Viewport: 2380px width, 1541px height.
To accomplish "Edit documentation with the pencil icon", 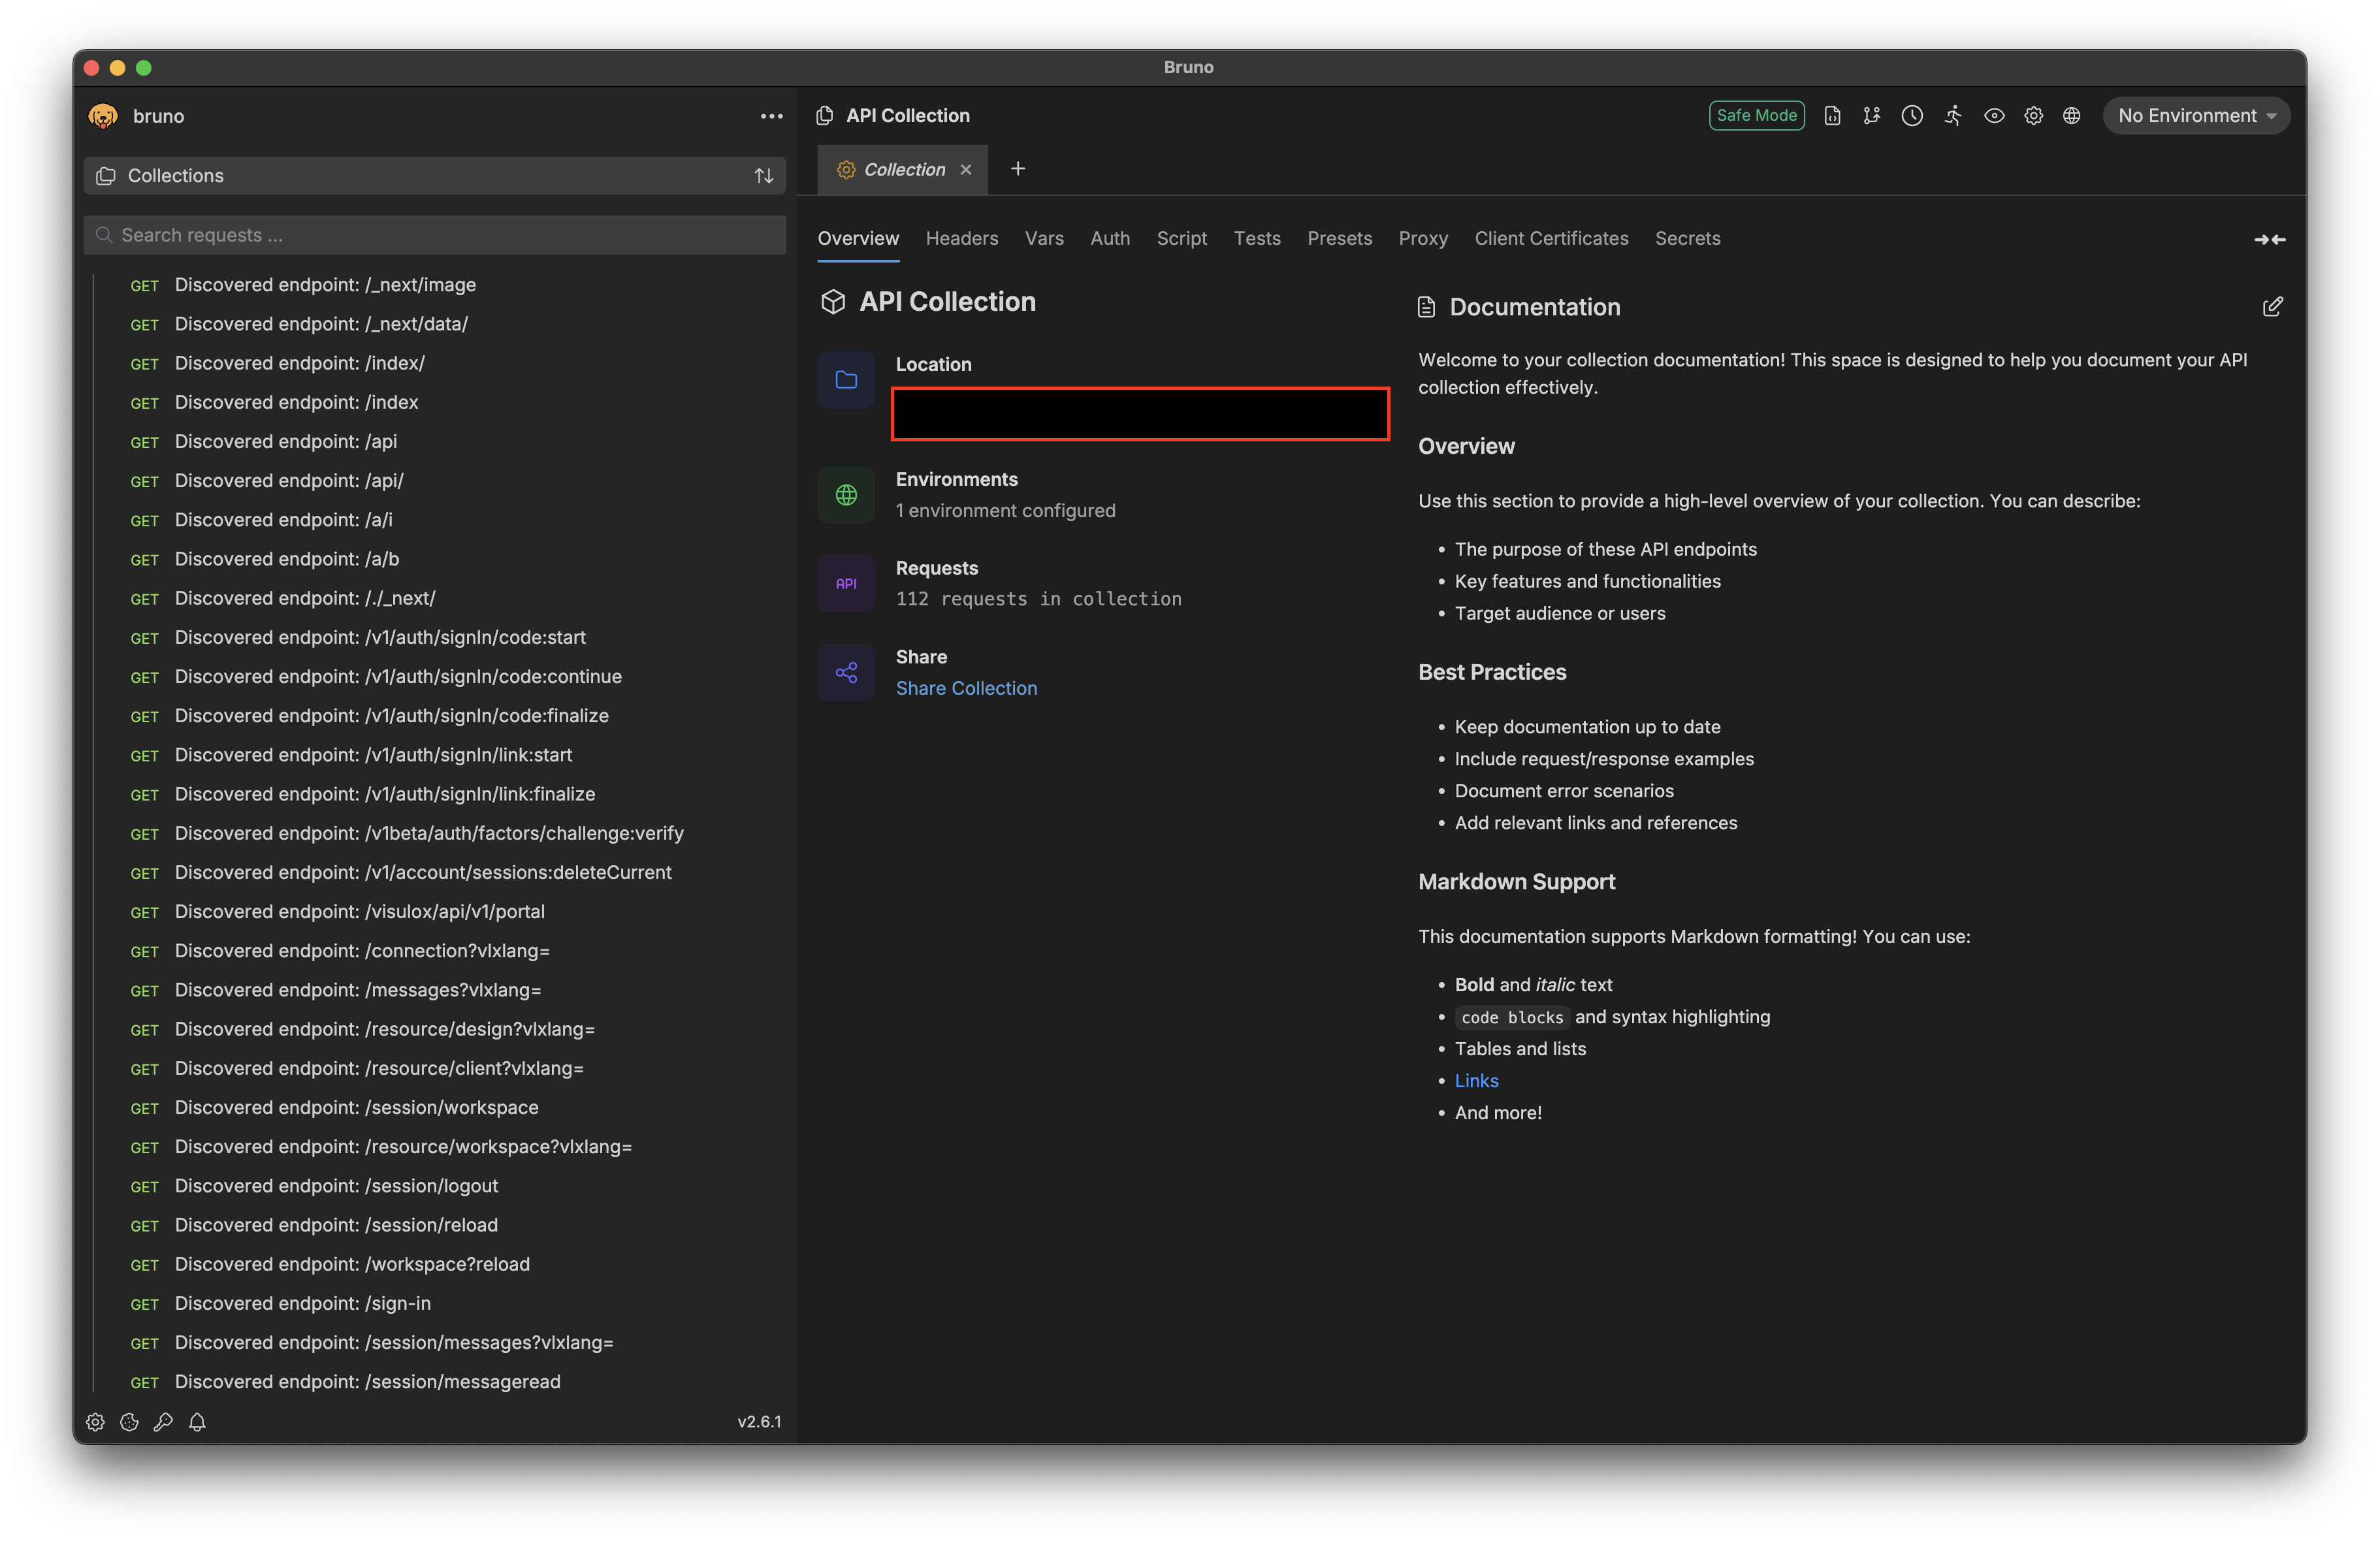I will coord(2273,307).
